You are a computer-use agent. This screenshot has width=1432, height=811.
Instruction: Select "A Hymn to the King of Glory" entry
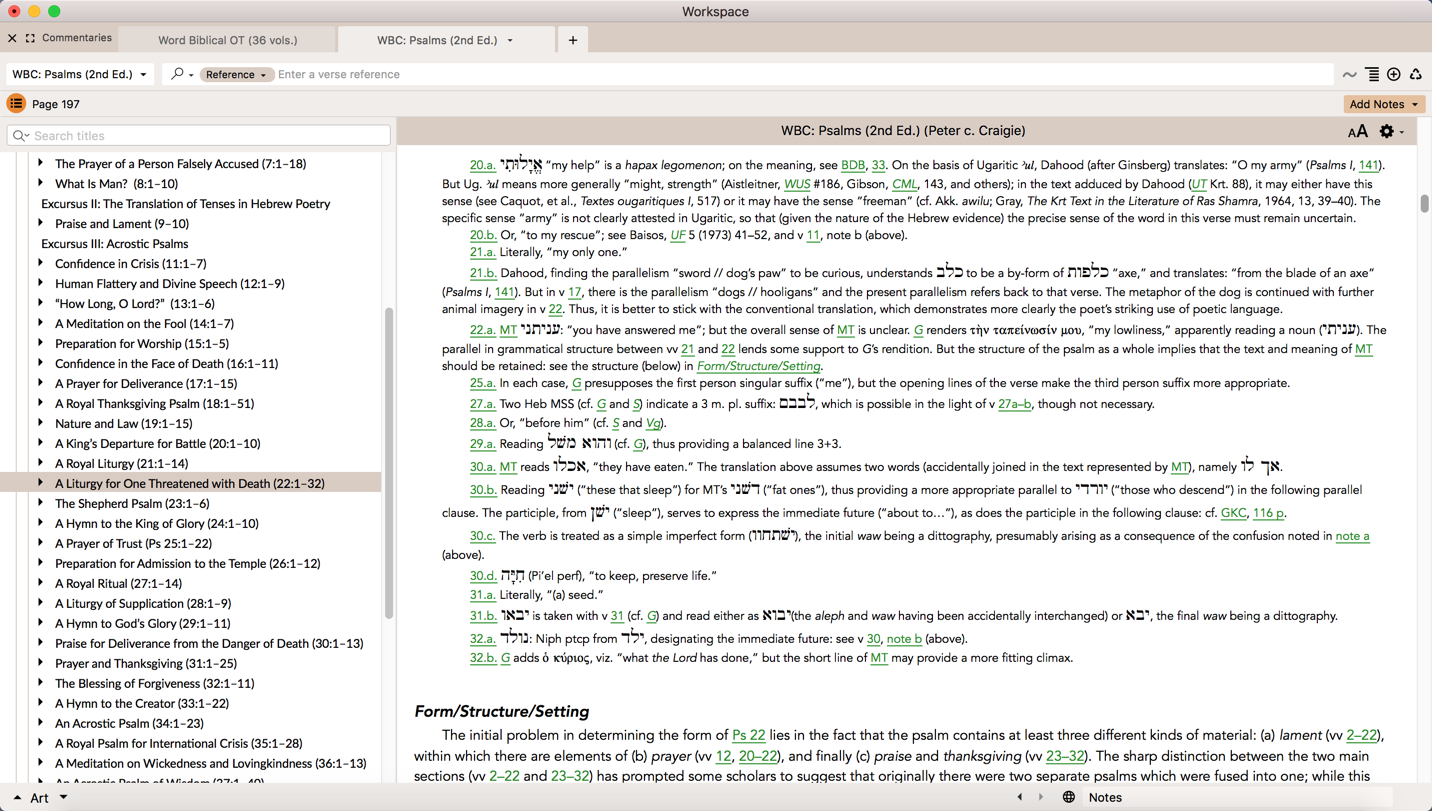click(157, 523)
